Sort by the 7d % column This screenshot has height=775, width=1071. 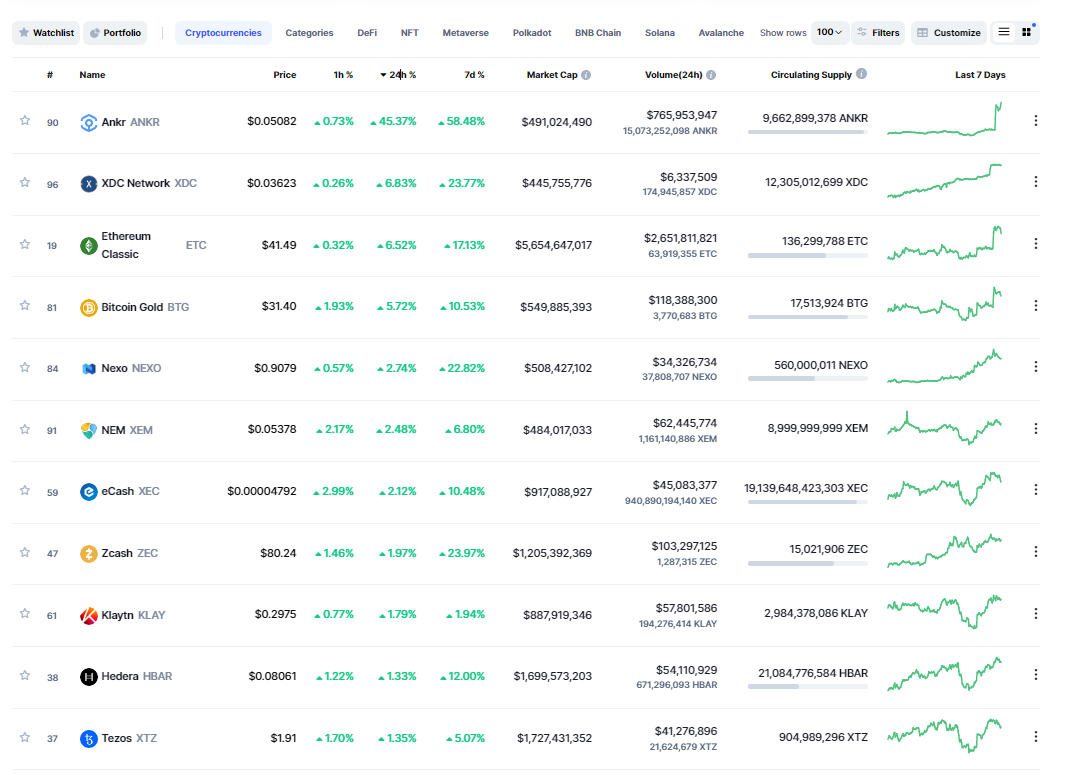pos(474,75)
